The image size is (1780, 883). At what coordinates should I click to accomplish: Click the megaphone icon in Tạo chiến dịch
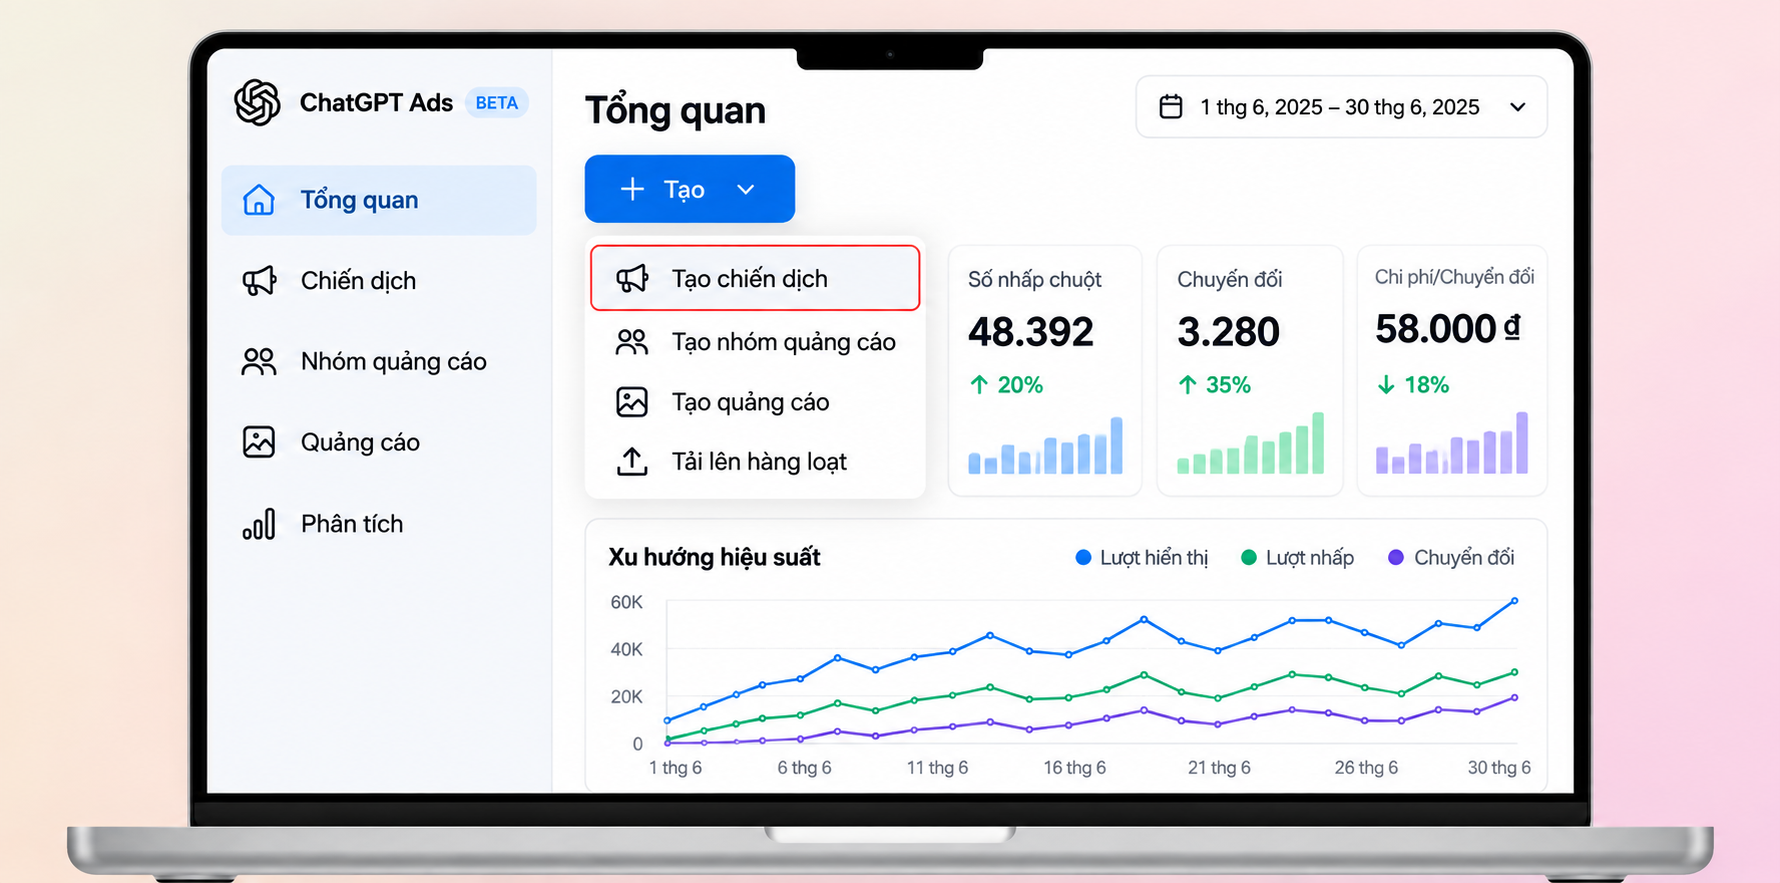tap(632, 278)
